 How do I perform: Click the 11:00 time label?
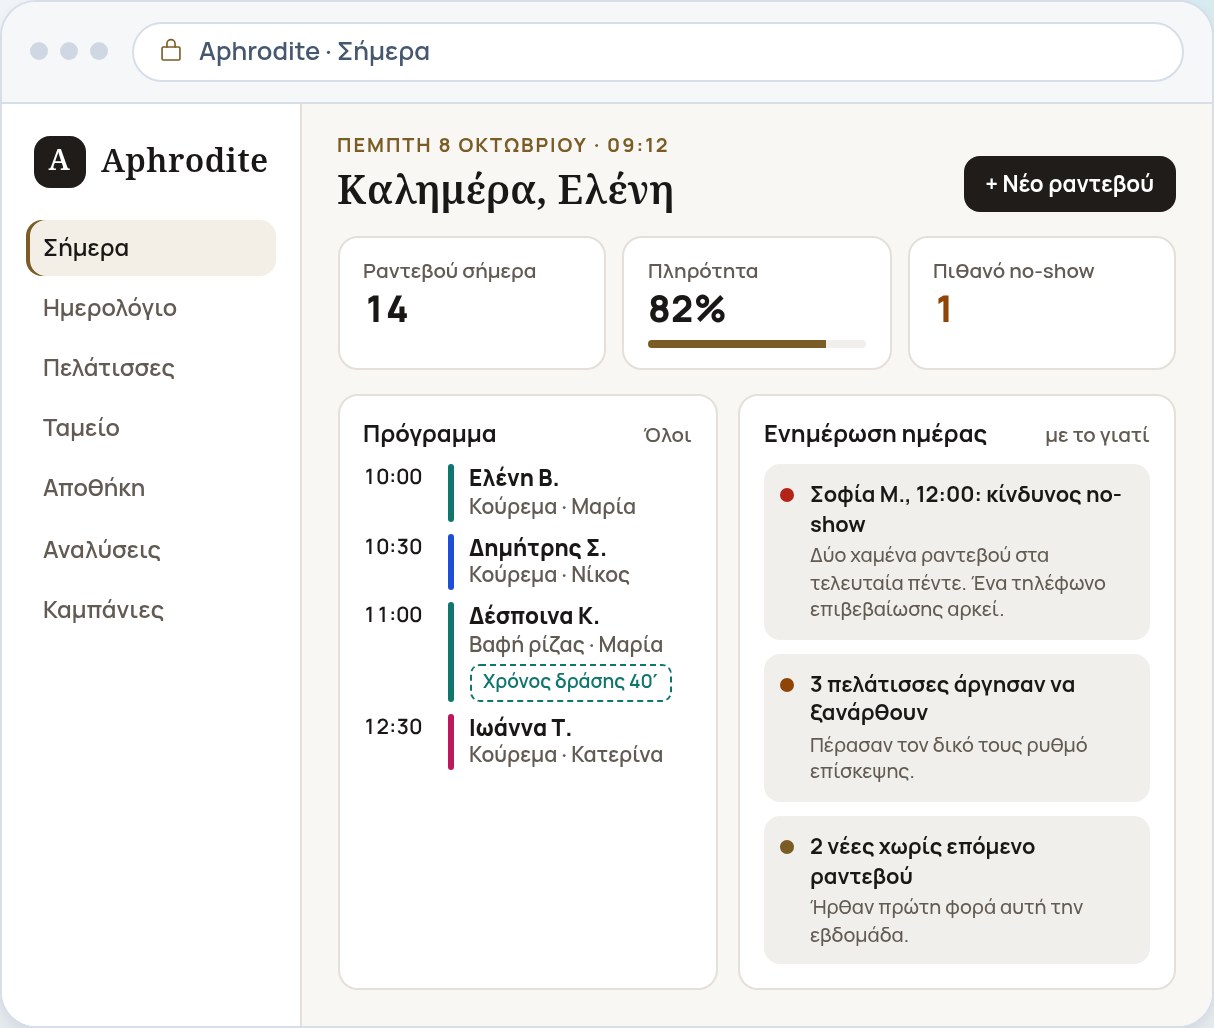pos(393,615)
